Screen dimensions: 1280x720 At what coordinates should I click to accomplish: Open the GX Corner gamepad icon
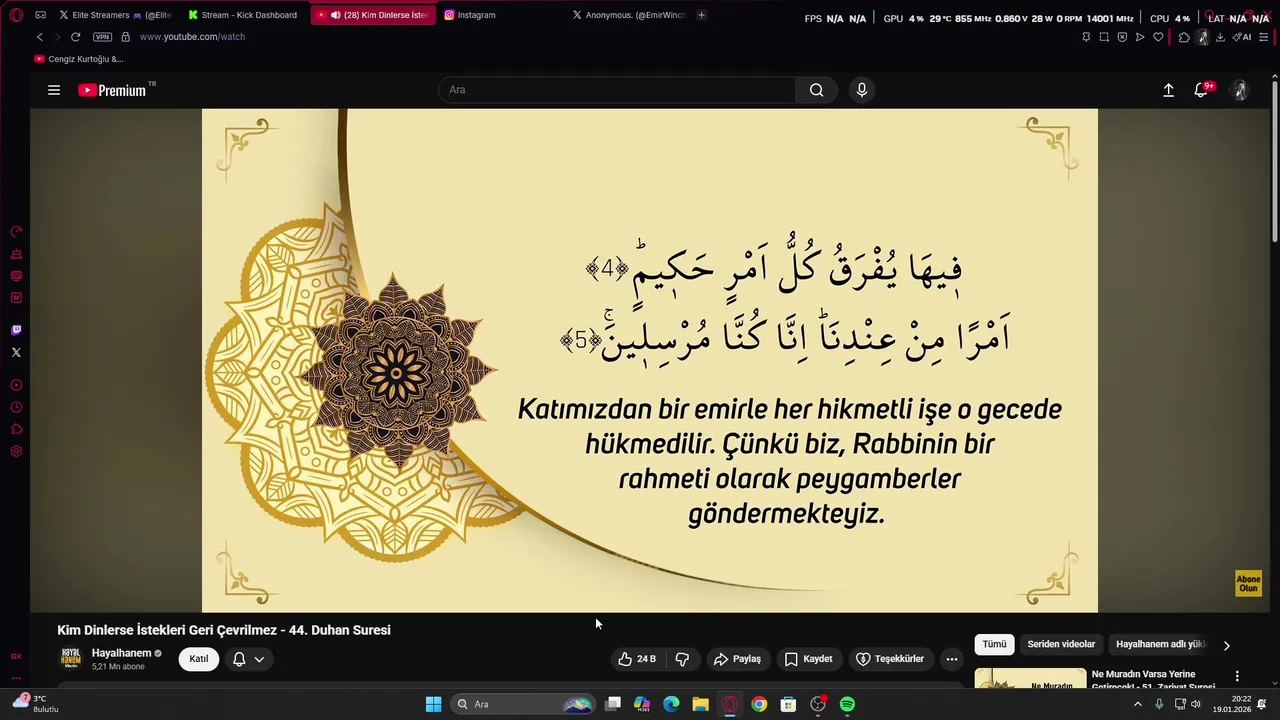click(x=40, y=15)
